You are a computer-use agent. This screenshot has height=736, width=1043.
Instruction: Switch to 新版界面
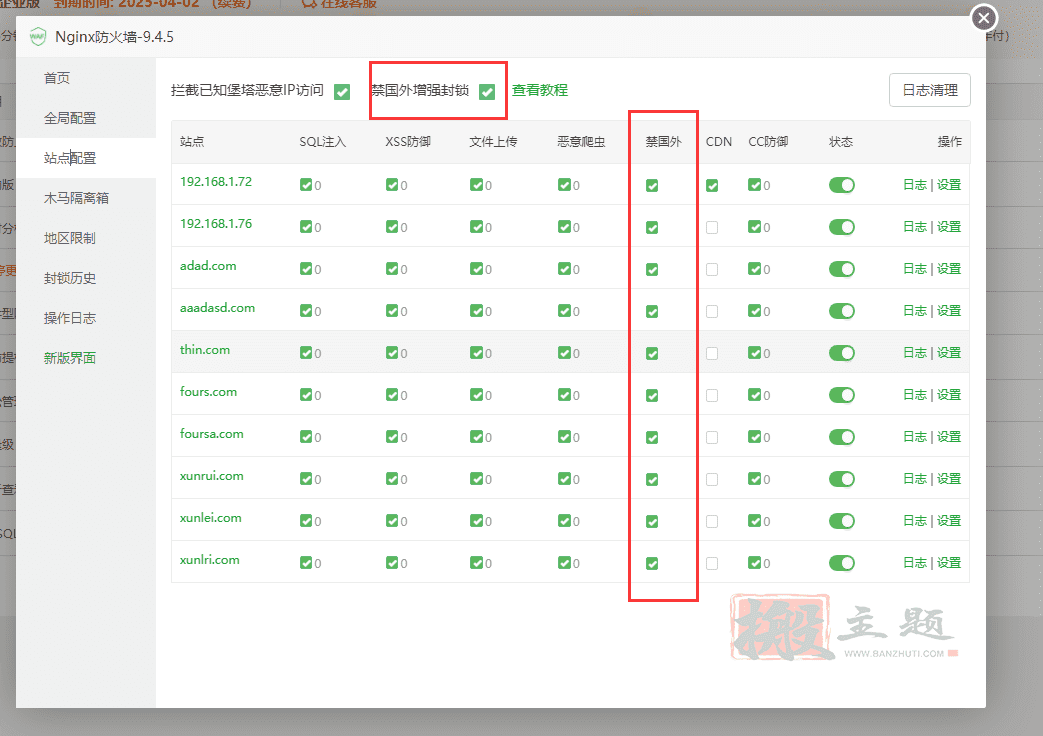coord(70,358)
